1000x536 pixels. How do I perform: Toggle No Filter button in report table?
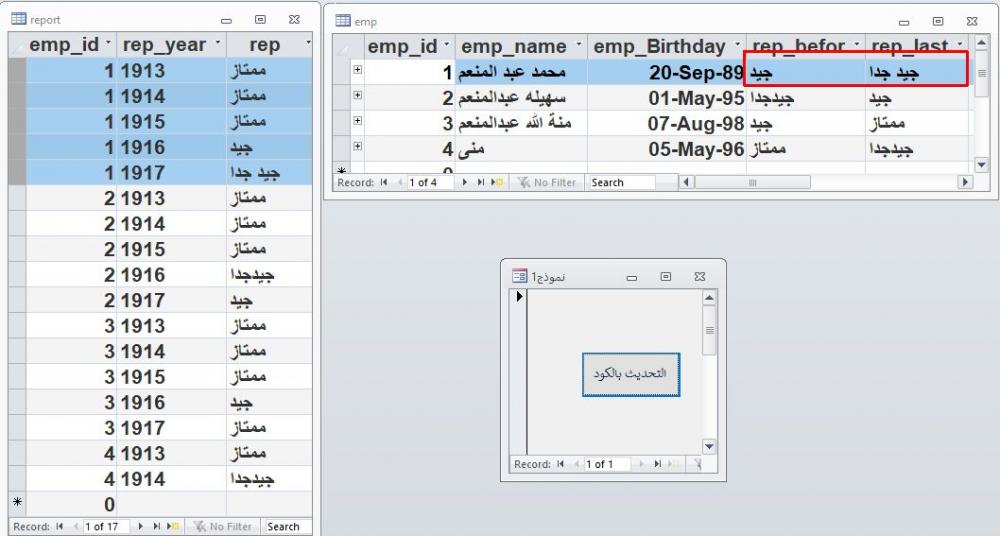221,526
